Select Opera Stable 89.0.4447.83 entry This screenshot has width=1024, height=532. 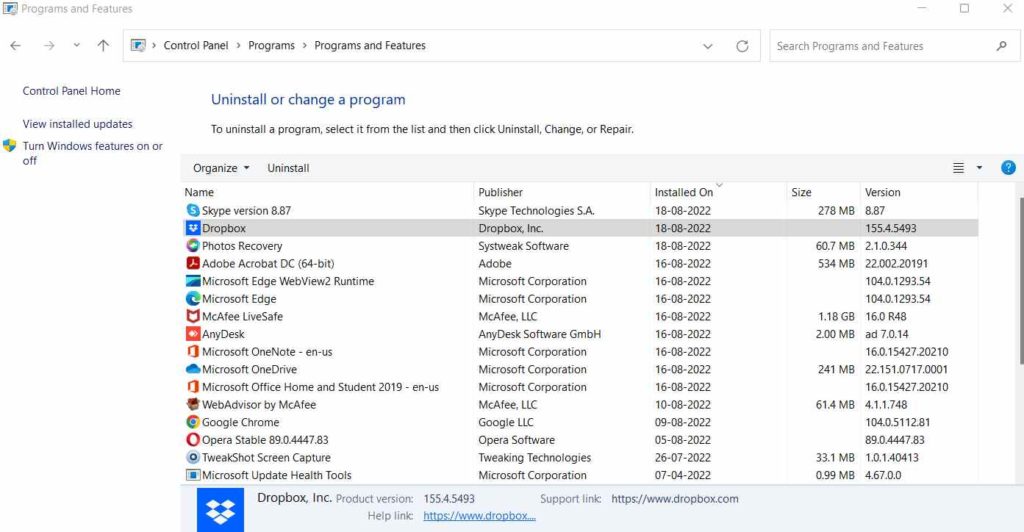click(265, 439)
